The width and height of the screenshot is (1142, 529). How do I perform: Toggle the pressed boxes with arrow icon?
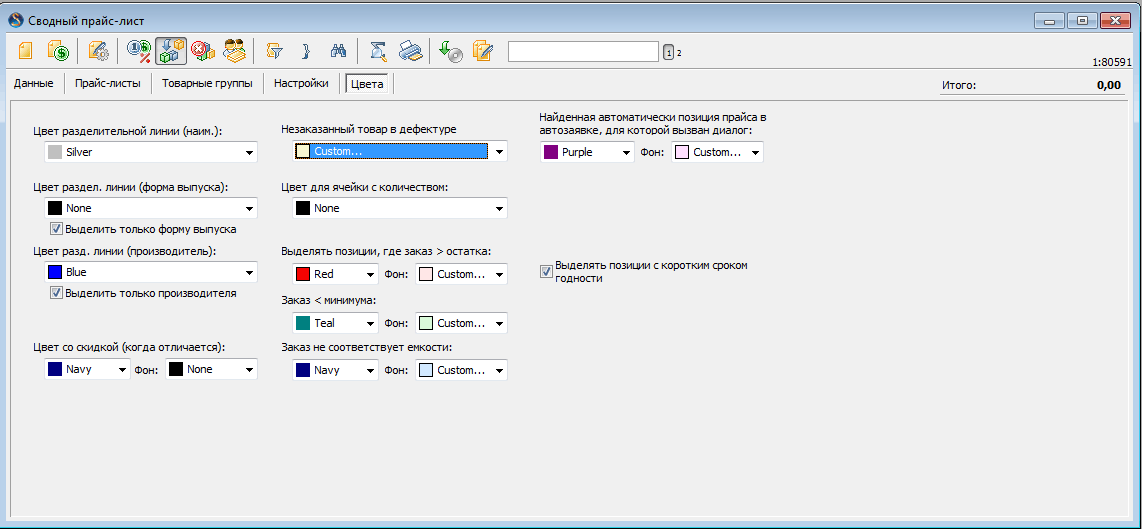point(170,52)
